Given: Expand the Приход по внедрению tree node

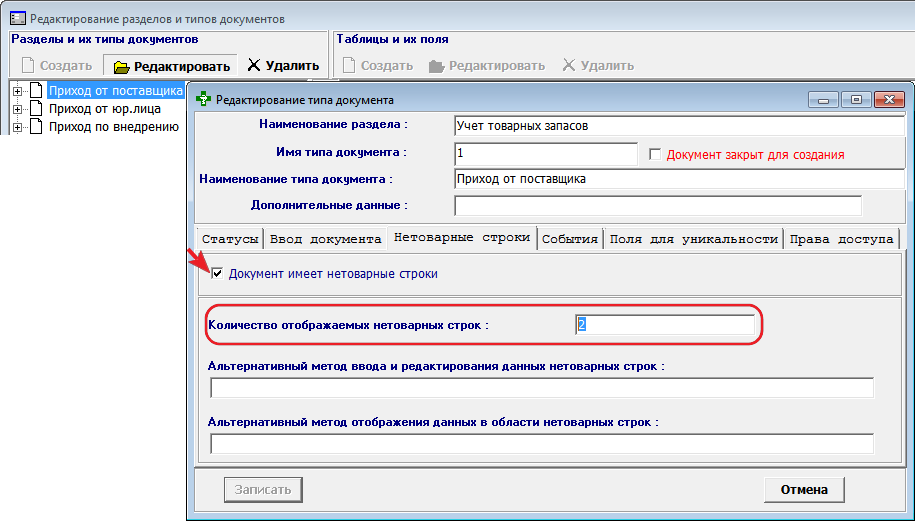Looking at the screenshot, I should [x=17, y=127].
